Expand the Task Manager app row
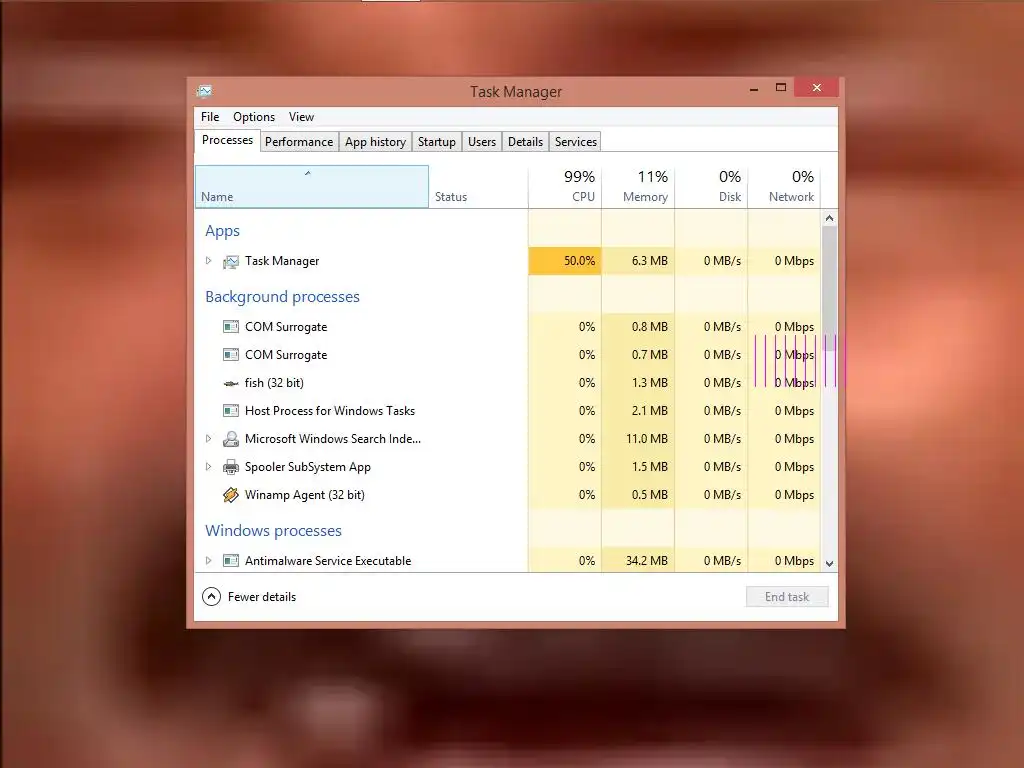 (x=208, y=261)
